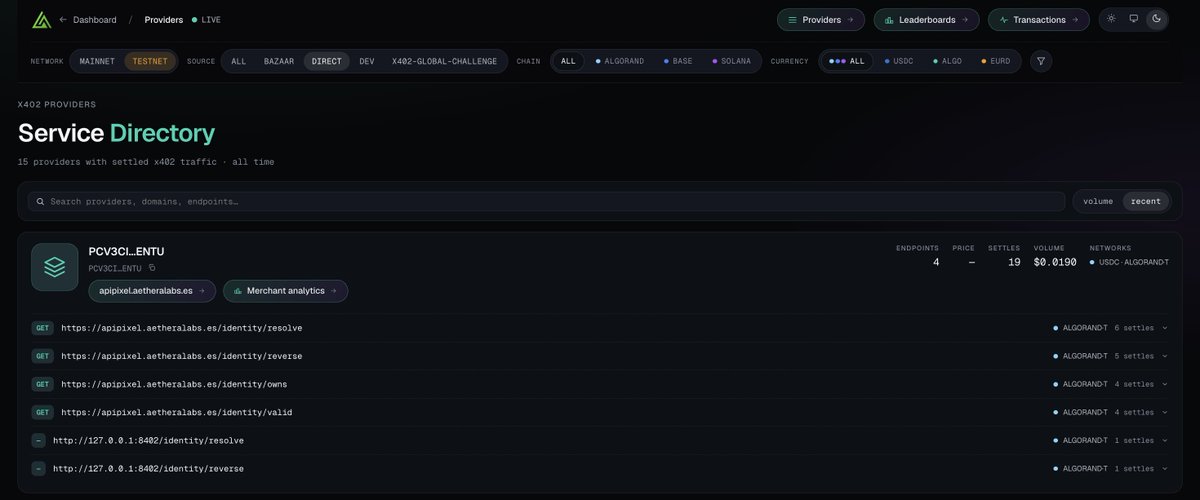1200x500 pixels.
Task: Click the search providers input field
Action: [x=546, y=201]
